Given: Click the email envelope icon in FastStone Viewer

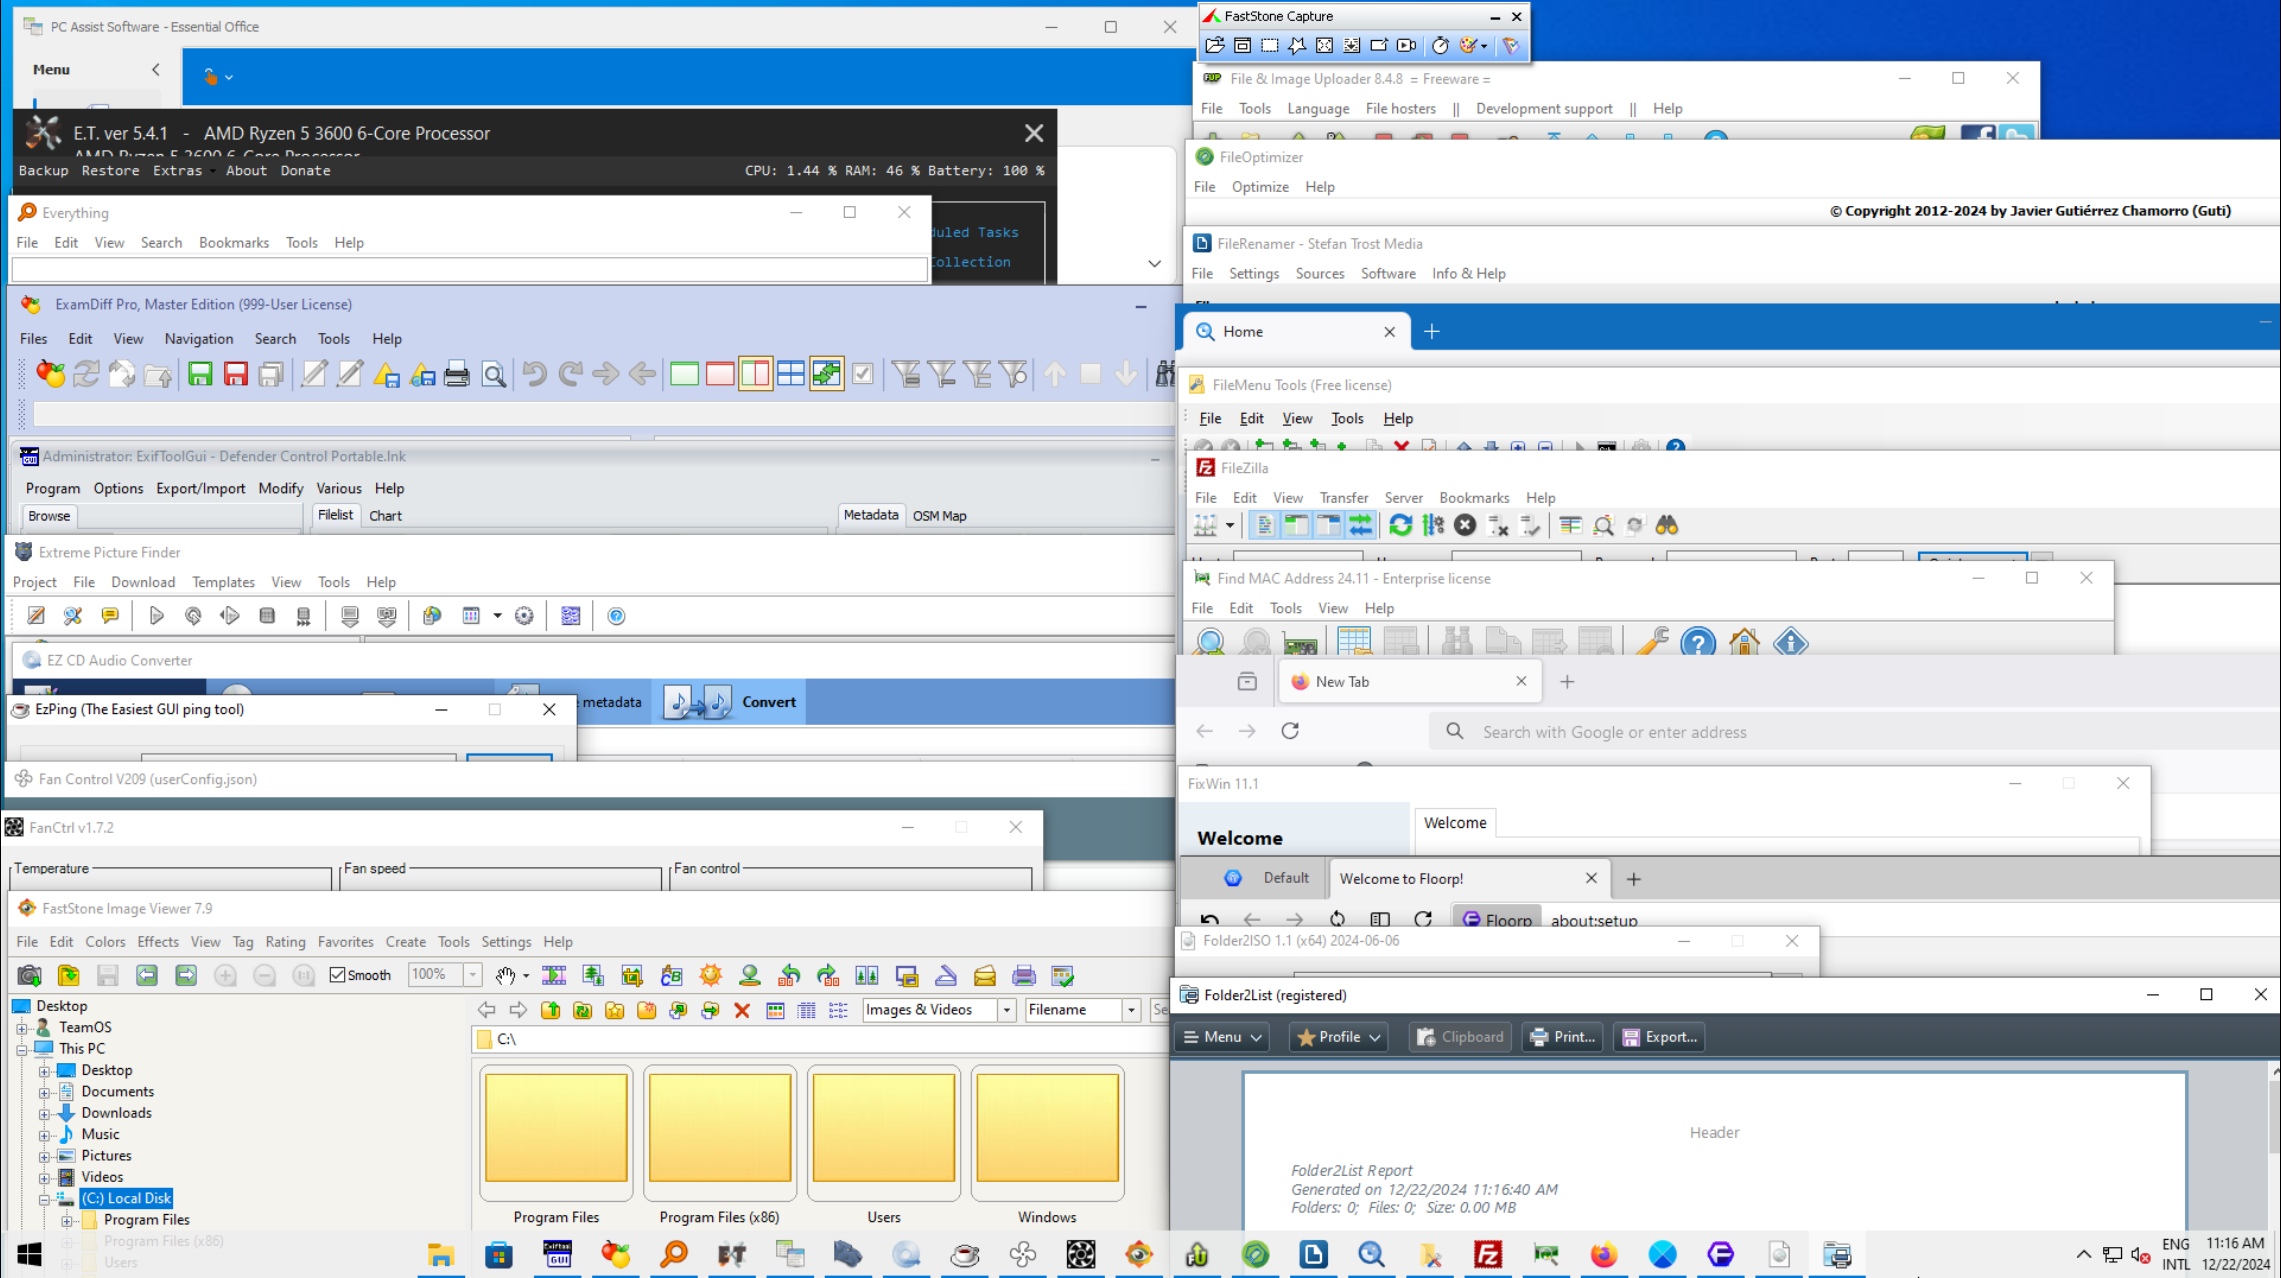Looking at the screenshot, I should pyautogui.click(x=985, y=976).
